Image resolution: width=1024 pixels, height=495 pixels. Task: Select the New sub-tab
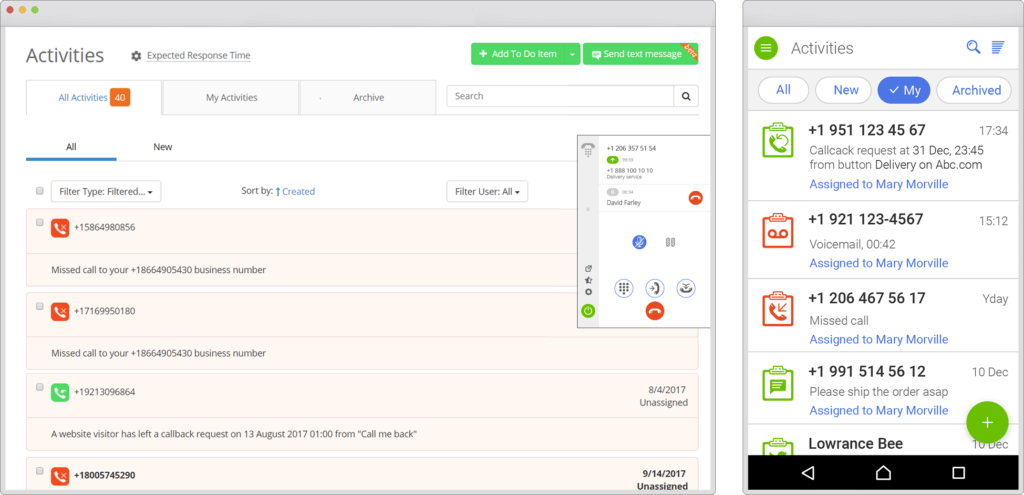tap(163, 147)
